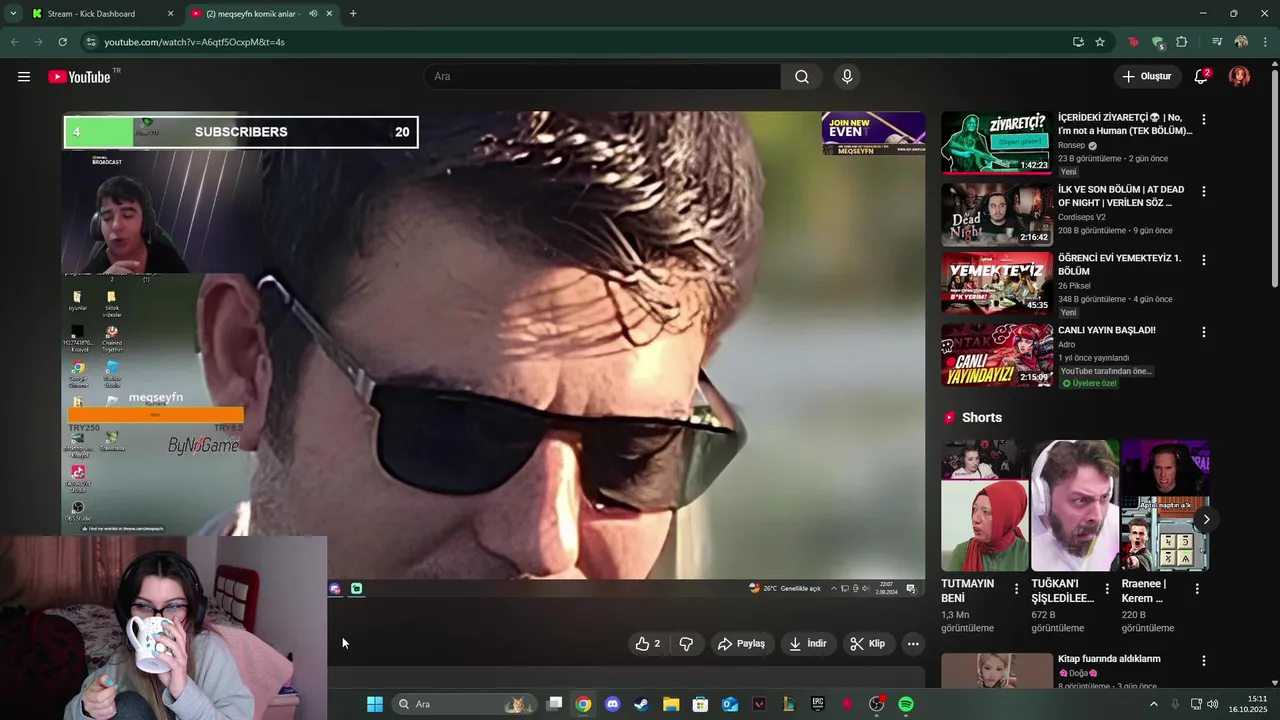This screenshot has height=720, width=1280.
Task: Open the Cordiseps V2 channel link
Action: click(x=1082, y=217)
